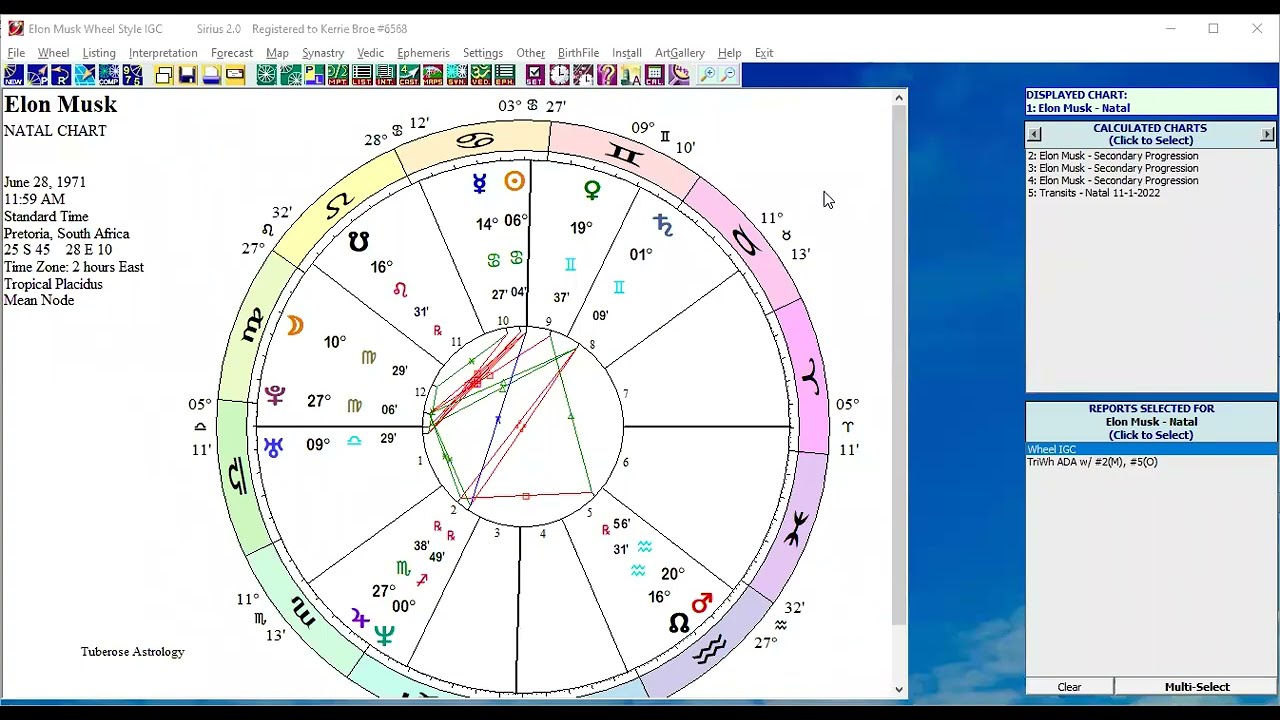
Task: Click chart scrollbar up arrow
Action: pyautogui.click(x=898, y=97)
